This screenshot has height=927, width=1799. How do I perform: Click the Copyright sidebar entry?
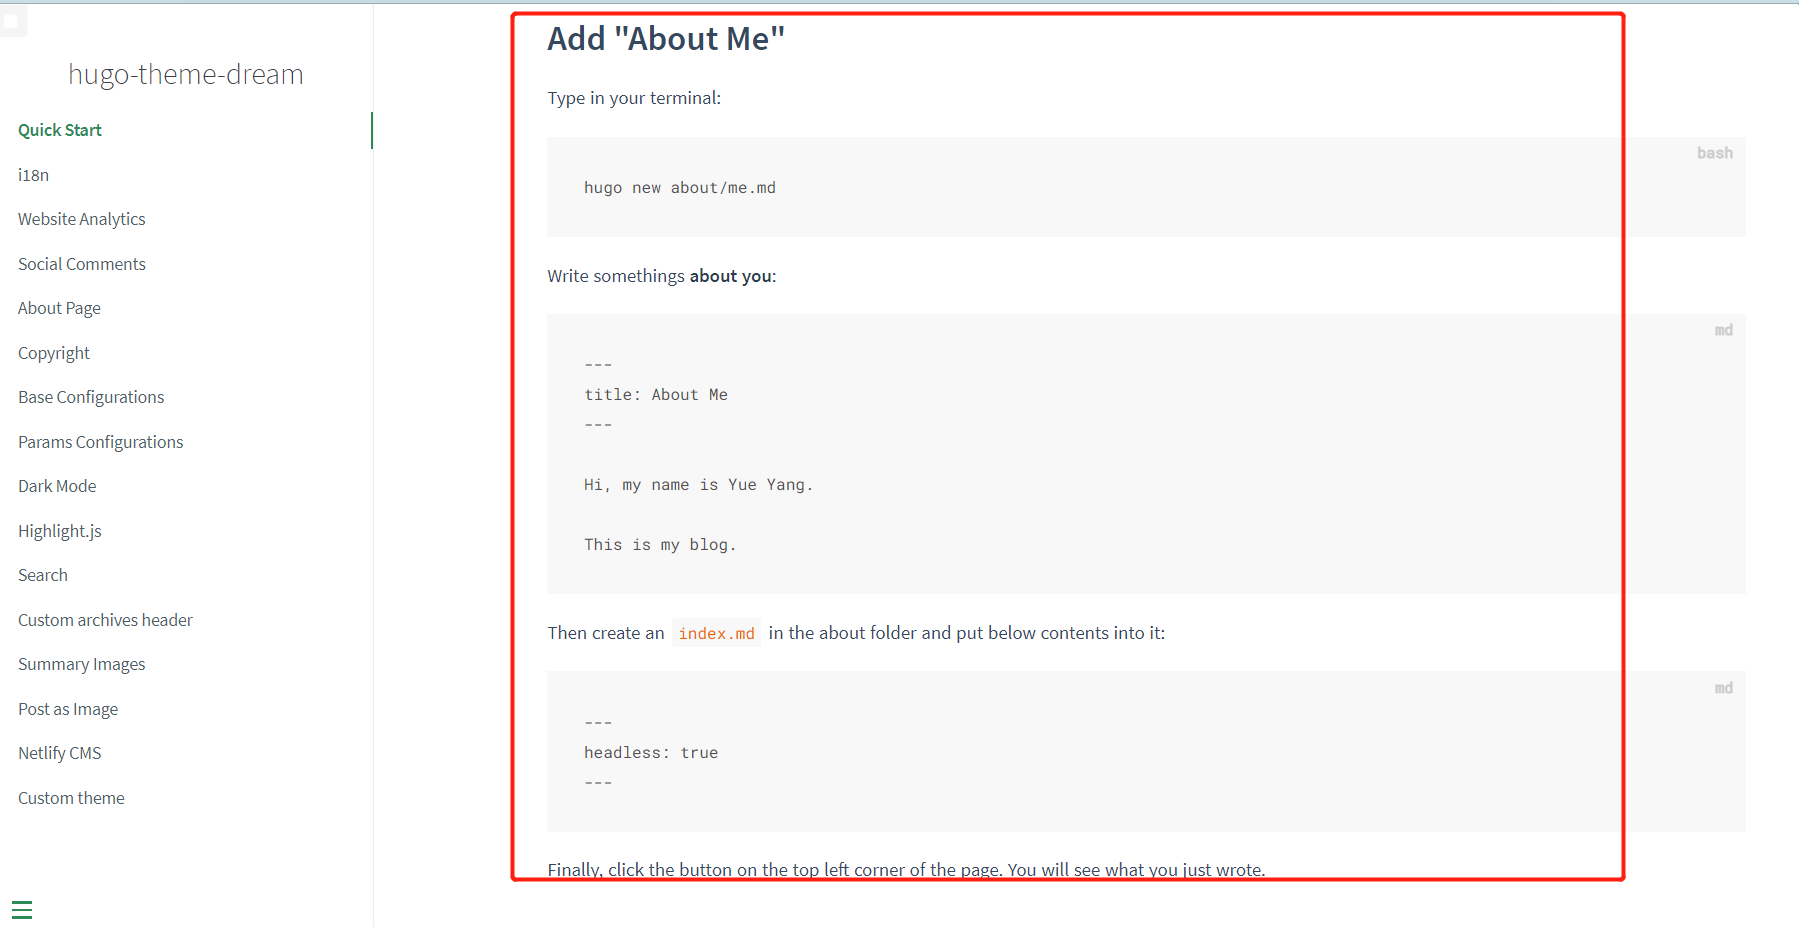pos(54,353)
